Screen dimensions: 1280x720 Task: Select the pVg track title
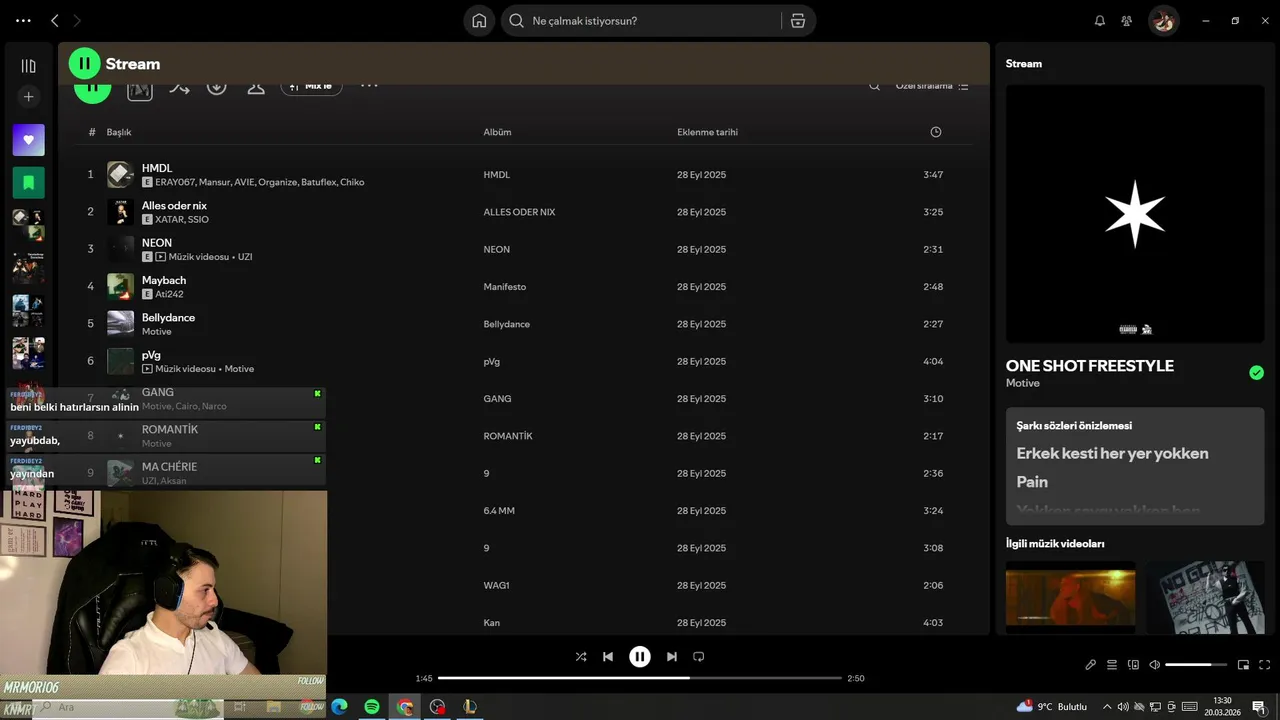point(151,355)
